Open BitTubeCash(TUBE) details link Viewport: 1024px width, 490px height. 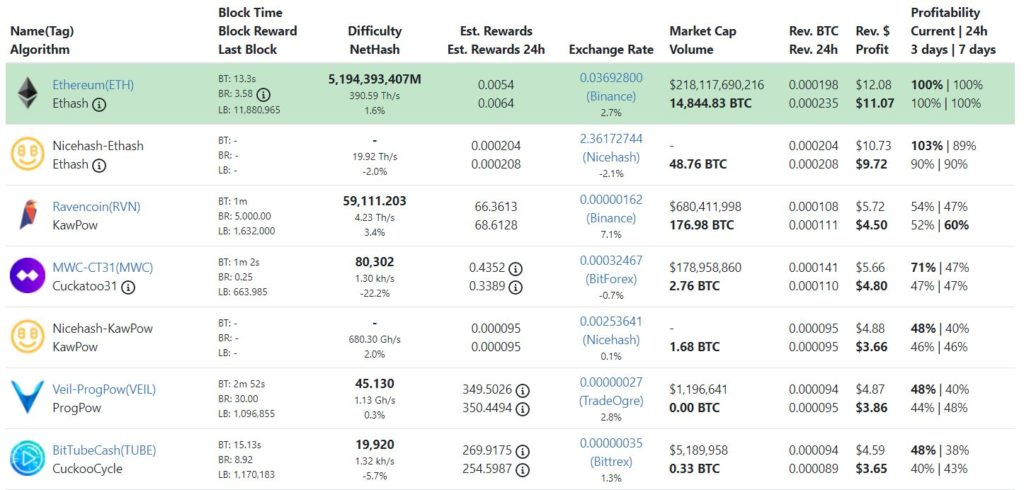(x=104, y=450)
